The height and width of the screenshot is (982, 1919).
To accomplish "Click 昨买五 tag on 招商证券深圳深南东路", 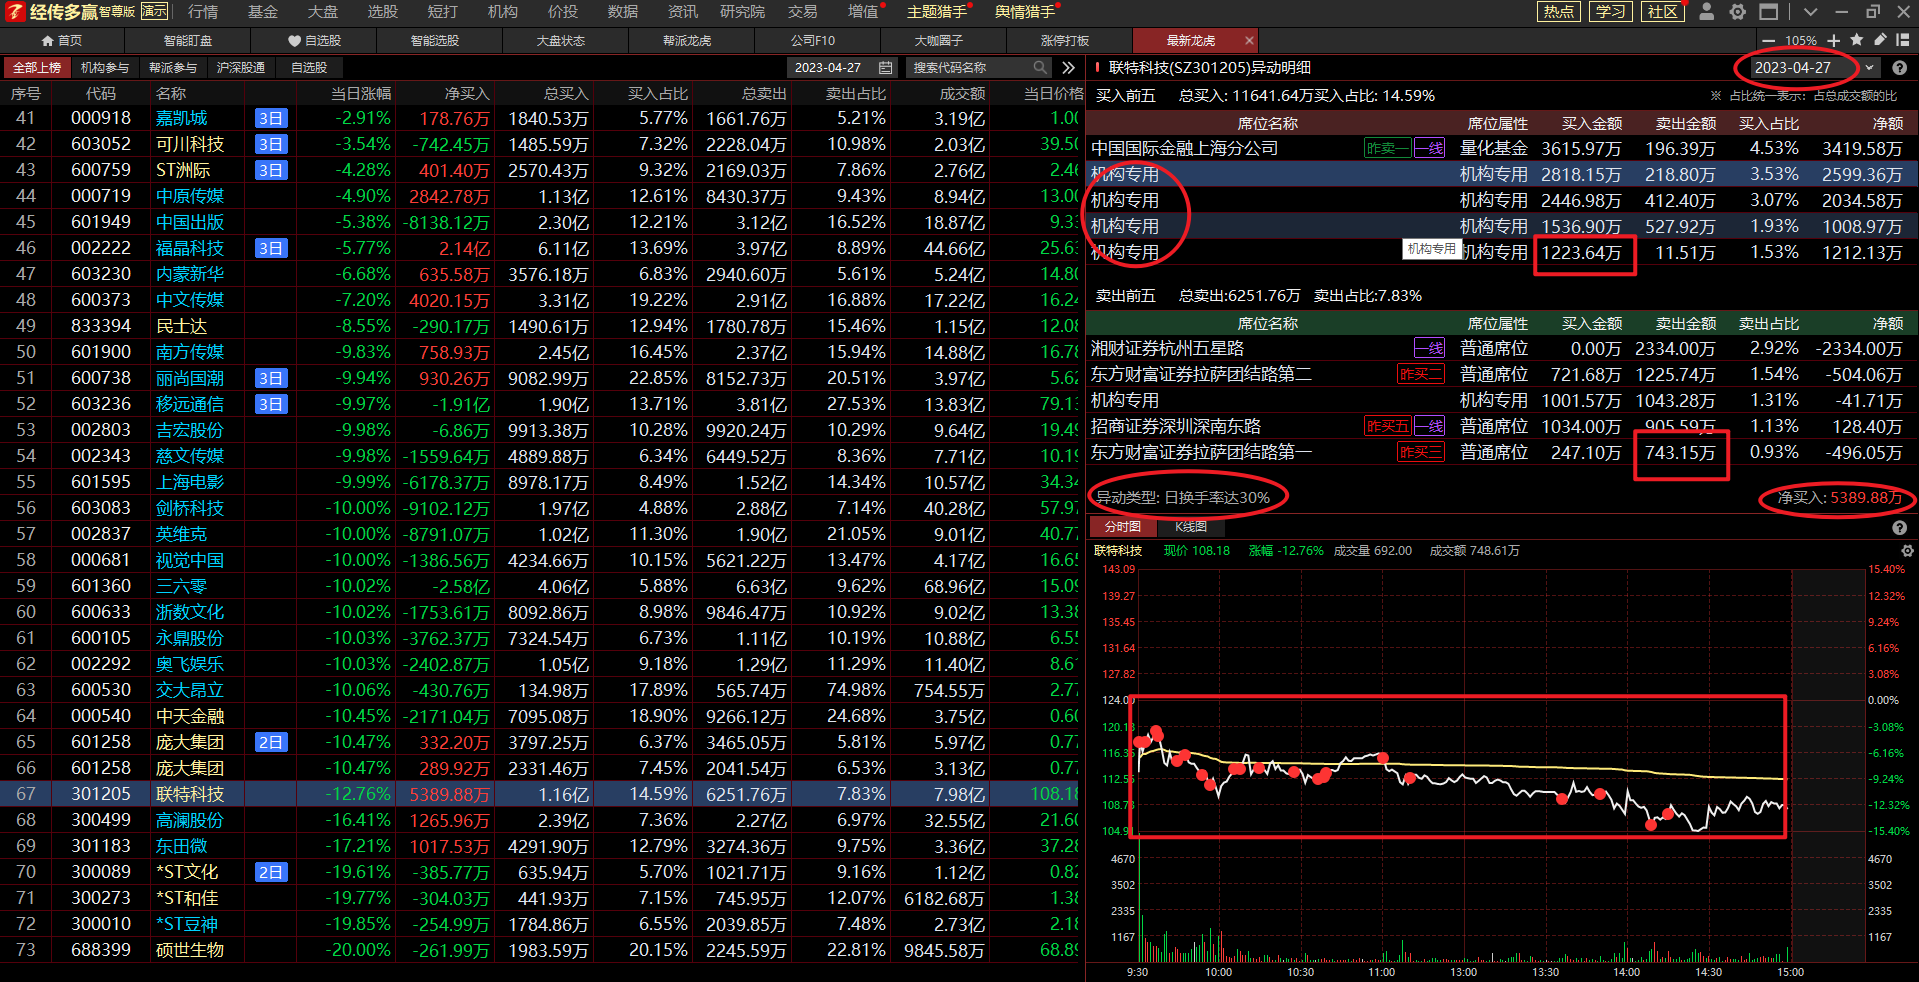I will coord(1388,426).
